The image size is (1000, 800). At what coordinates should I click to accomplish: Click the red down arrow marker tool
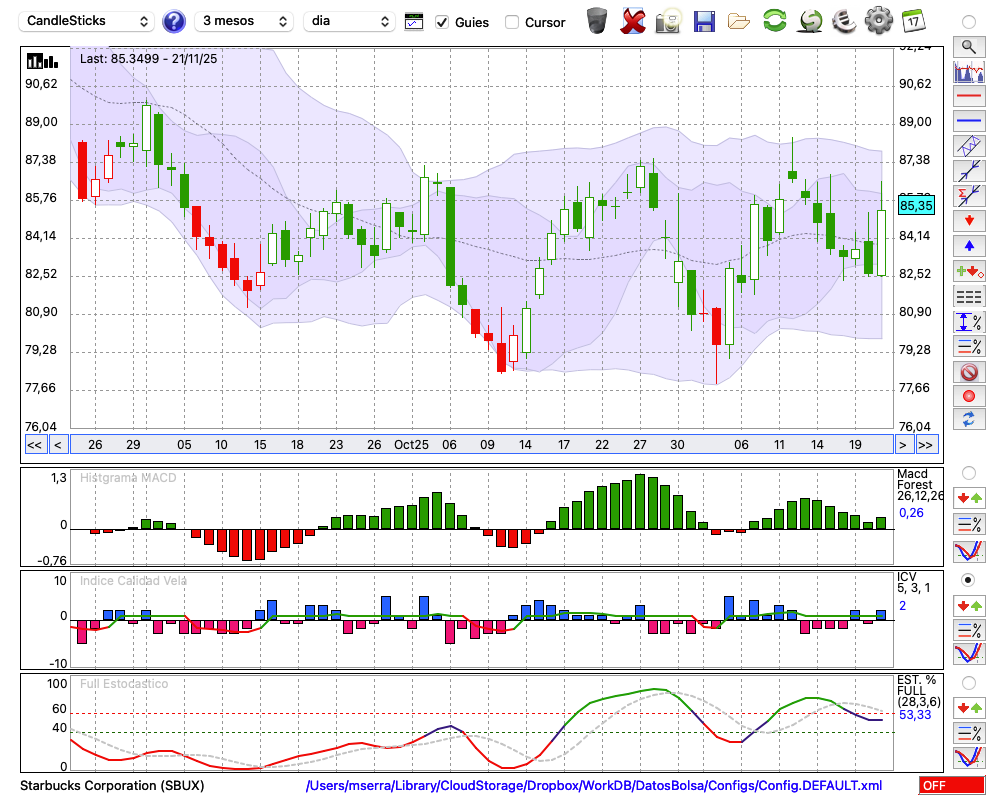968,220
